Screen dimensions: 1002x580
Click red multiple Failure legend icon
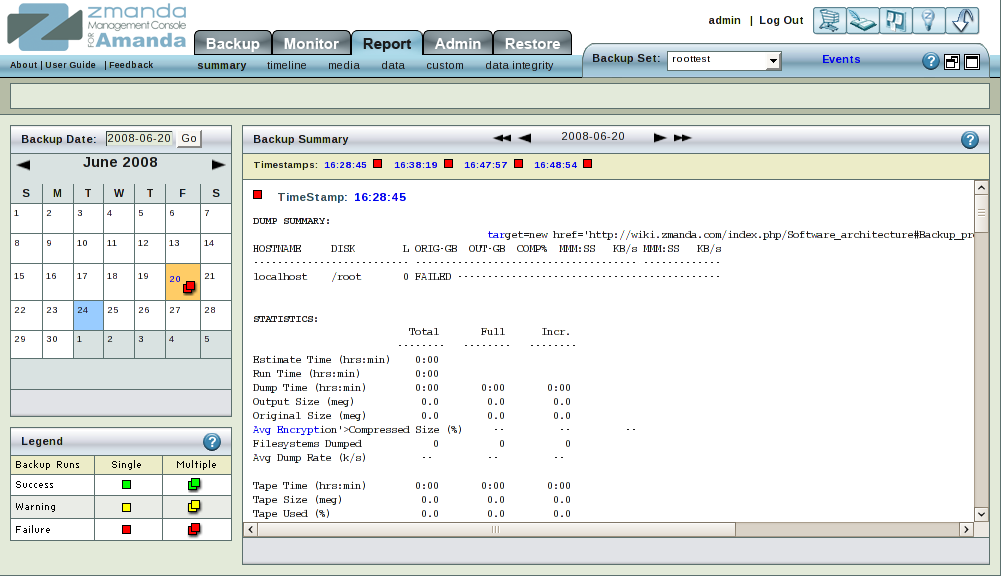[194, 529]
